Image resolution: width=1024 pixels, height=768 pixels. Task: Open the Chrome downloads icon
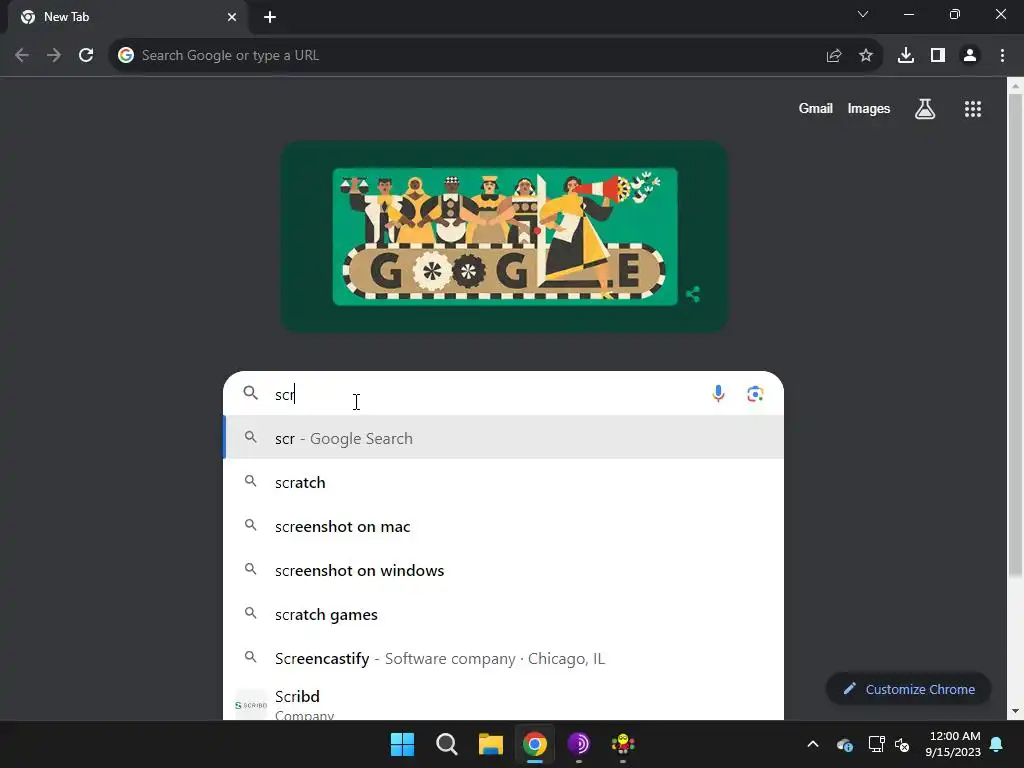[x=906, y=56]
